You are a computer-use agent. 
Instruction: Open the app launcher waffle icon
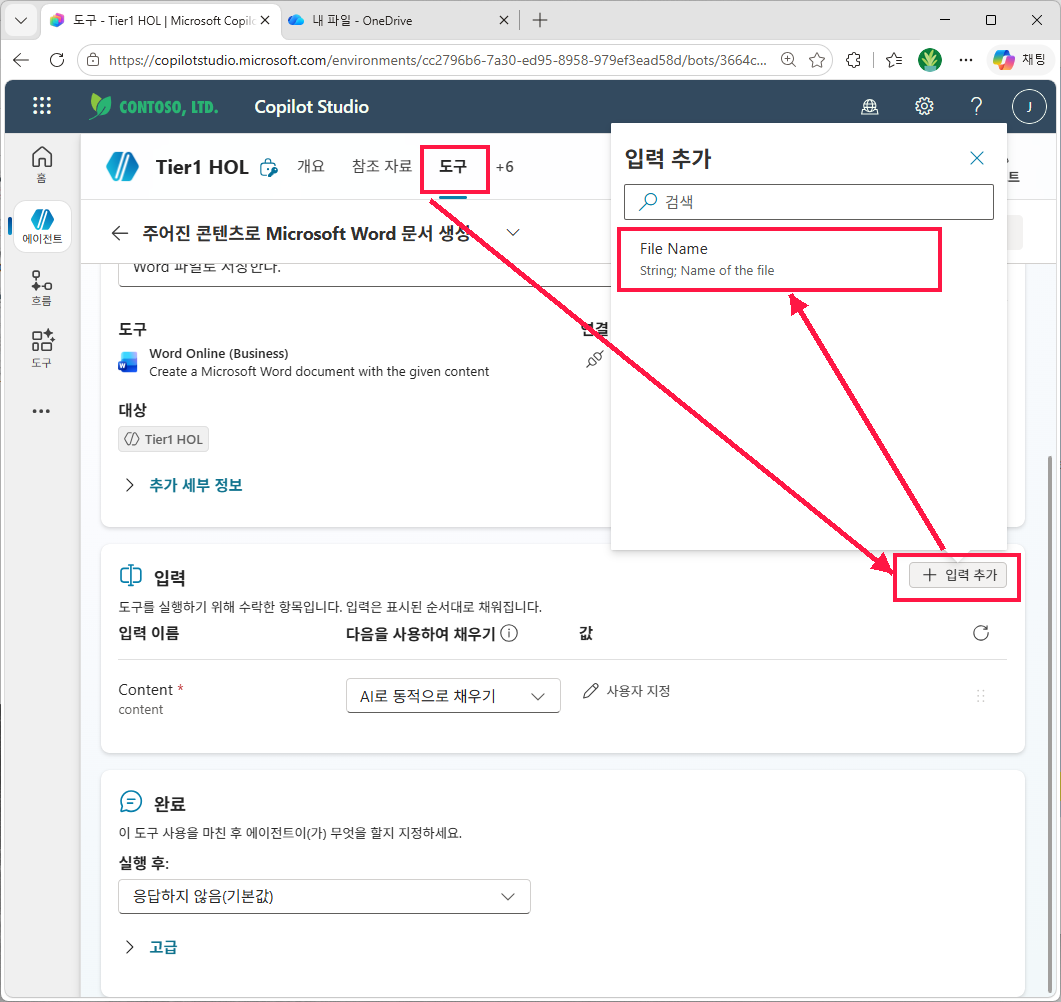[x=42, y=106]
